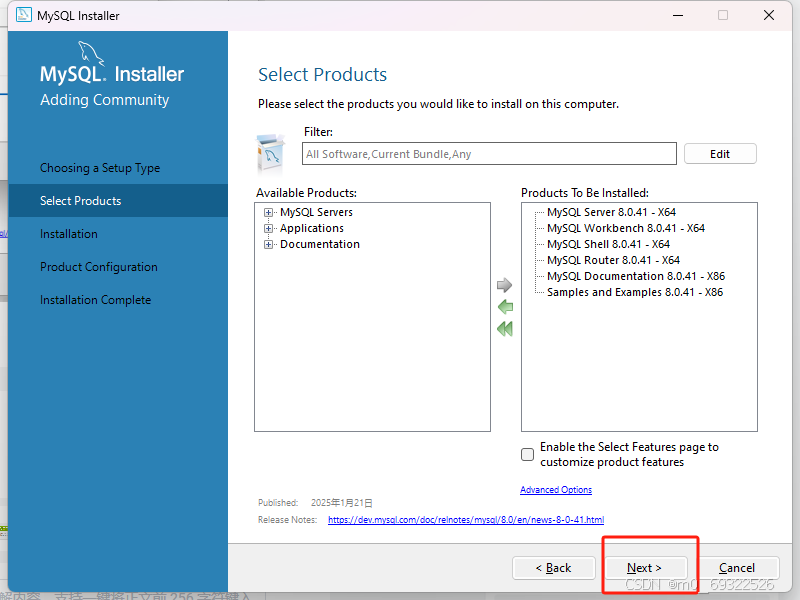
Task: Select the MySQL Servers tree item
Action: click(316, 212)
